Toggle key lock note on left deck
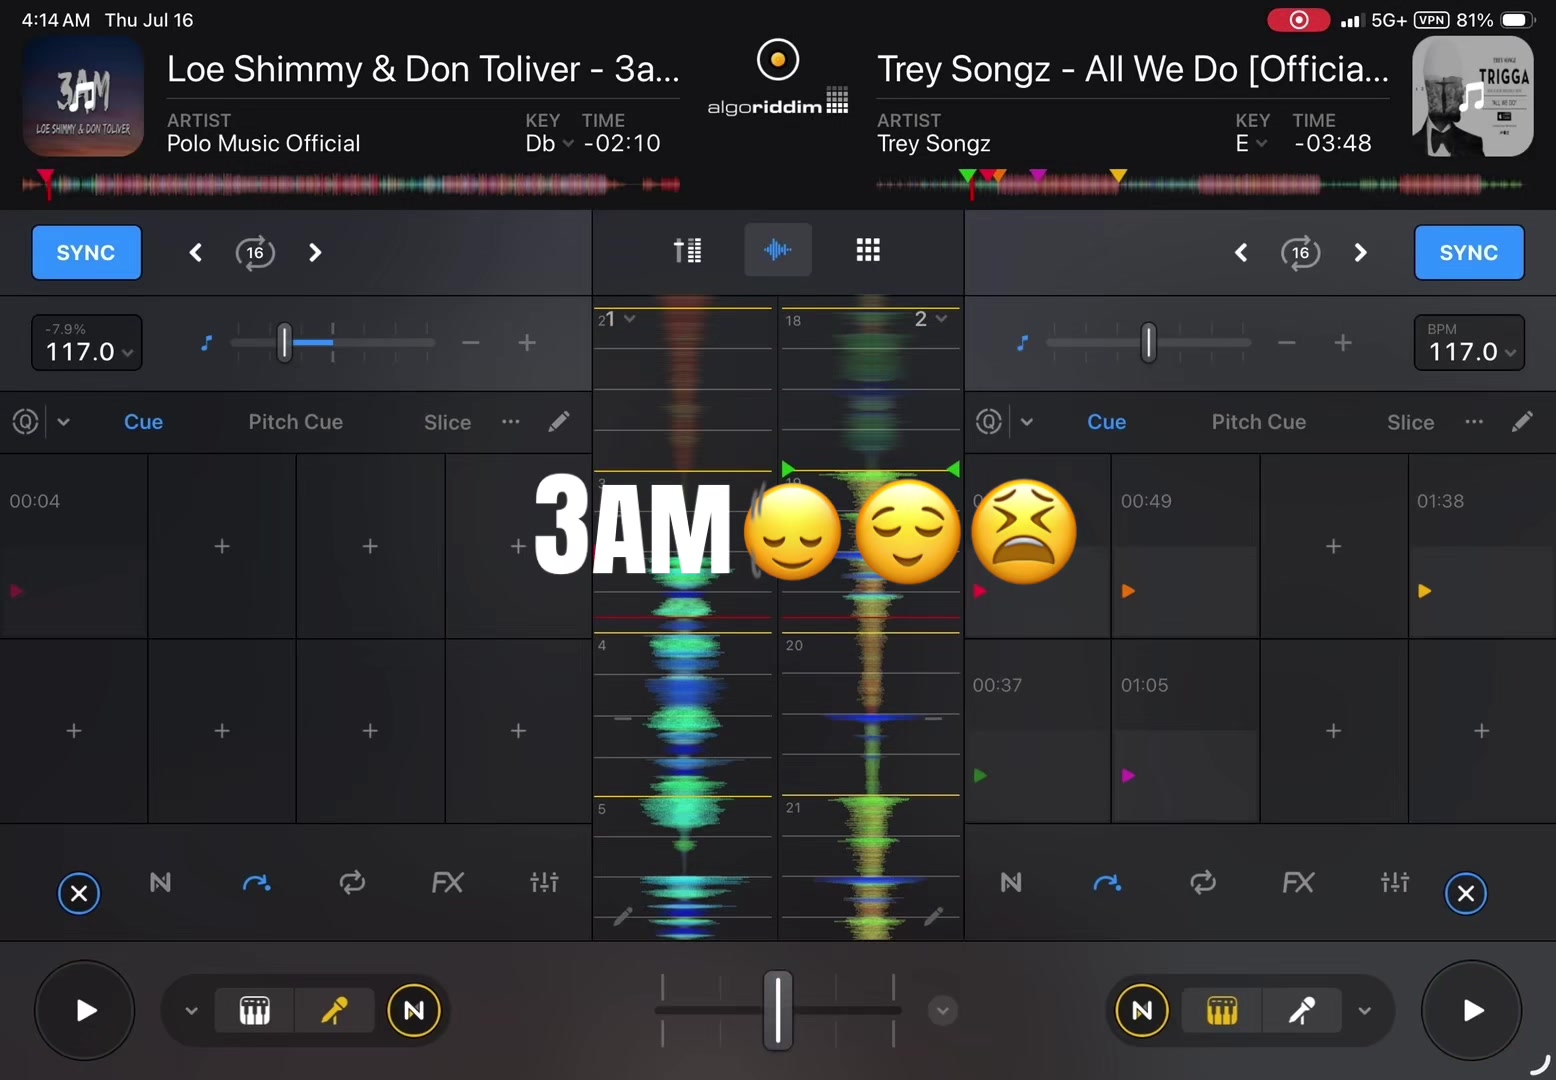 tap(206, 343)
